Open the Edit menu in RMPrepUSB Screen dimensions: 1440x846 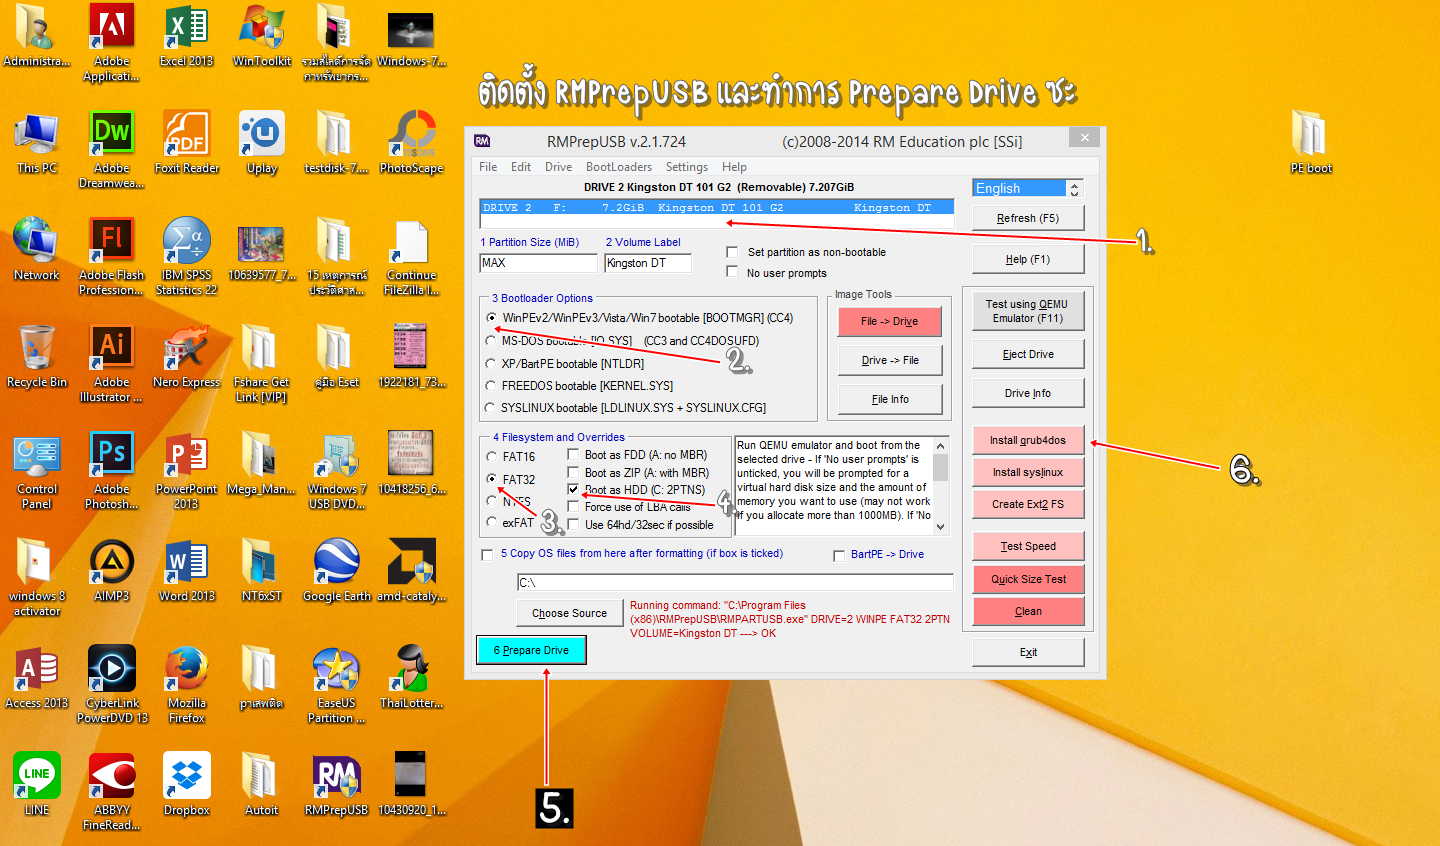[x=521, y=167]
